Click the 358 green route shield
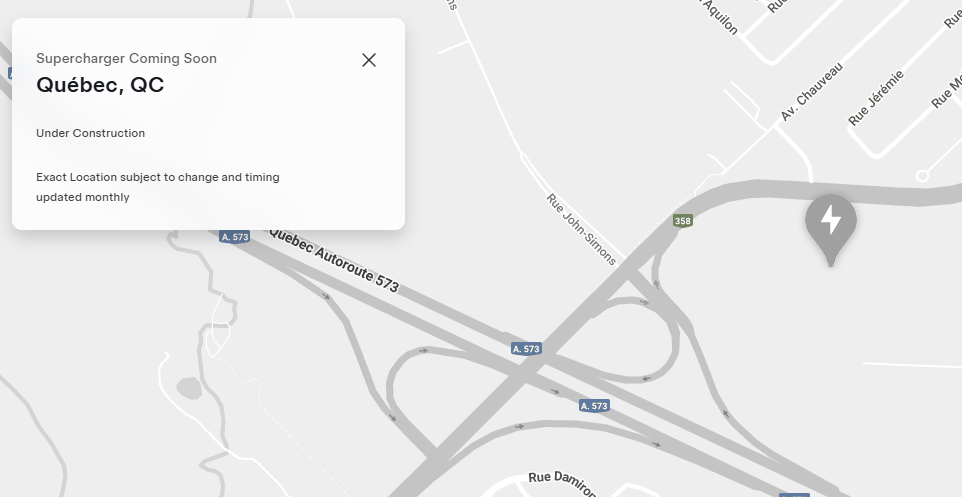The width and height of the screenshot is (962, 497). coord(683,221)
